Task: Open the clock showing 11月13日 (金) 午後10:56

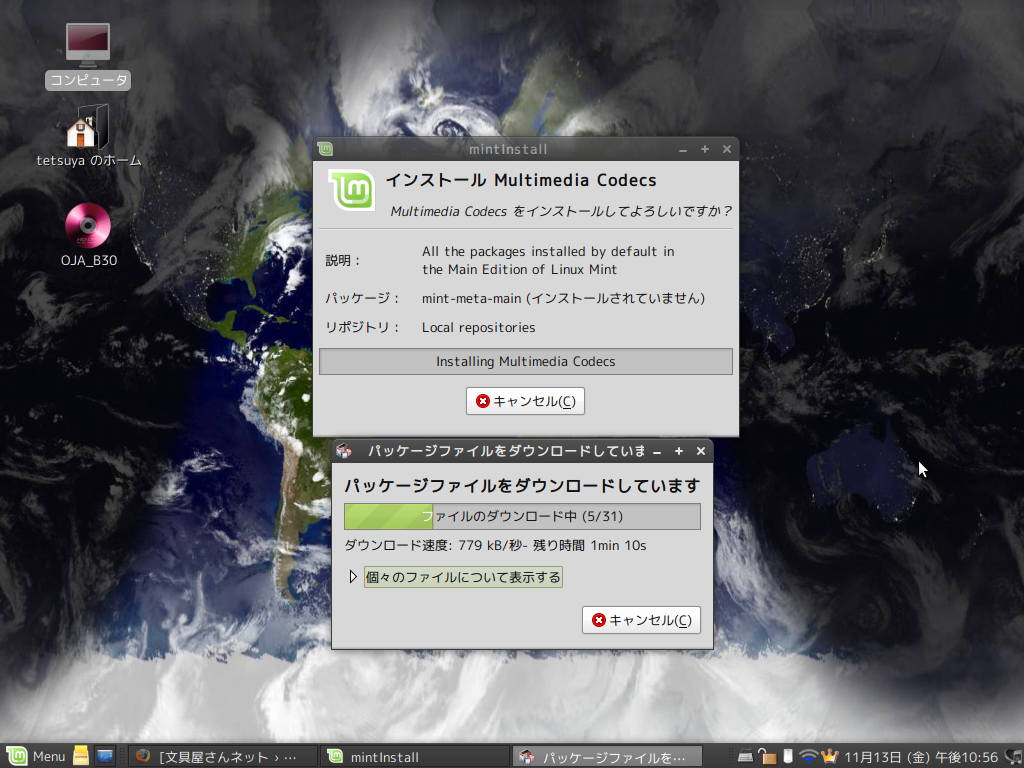Action: click(921, 756)
